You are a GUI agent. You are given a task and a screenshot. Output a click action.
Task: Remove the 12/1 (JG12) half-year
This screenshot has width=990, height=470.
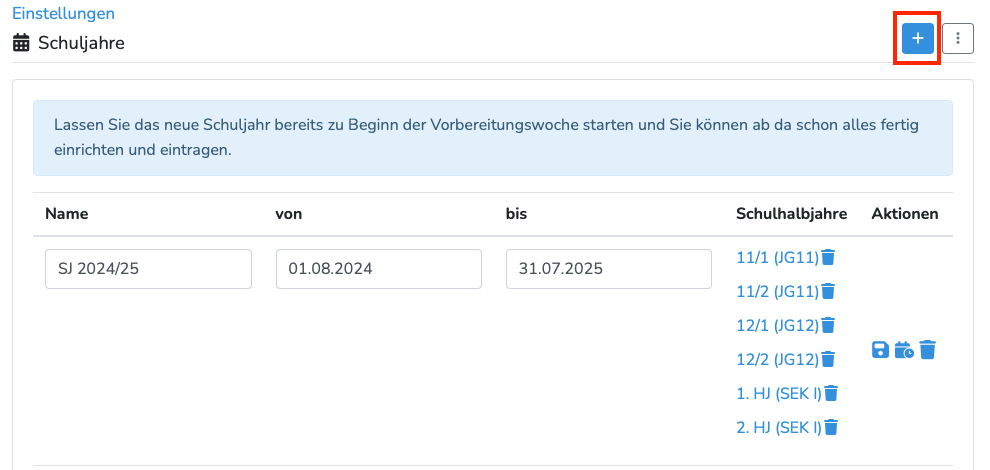point(828,326)
